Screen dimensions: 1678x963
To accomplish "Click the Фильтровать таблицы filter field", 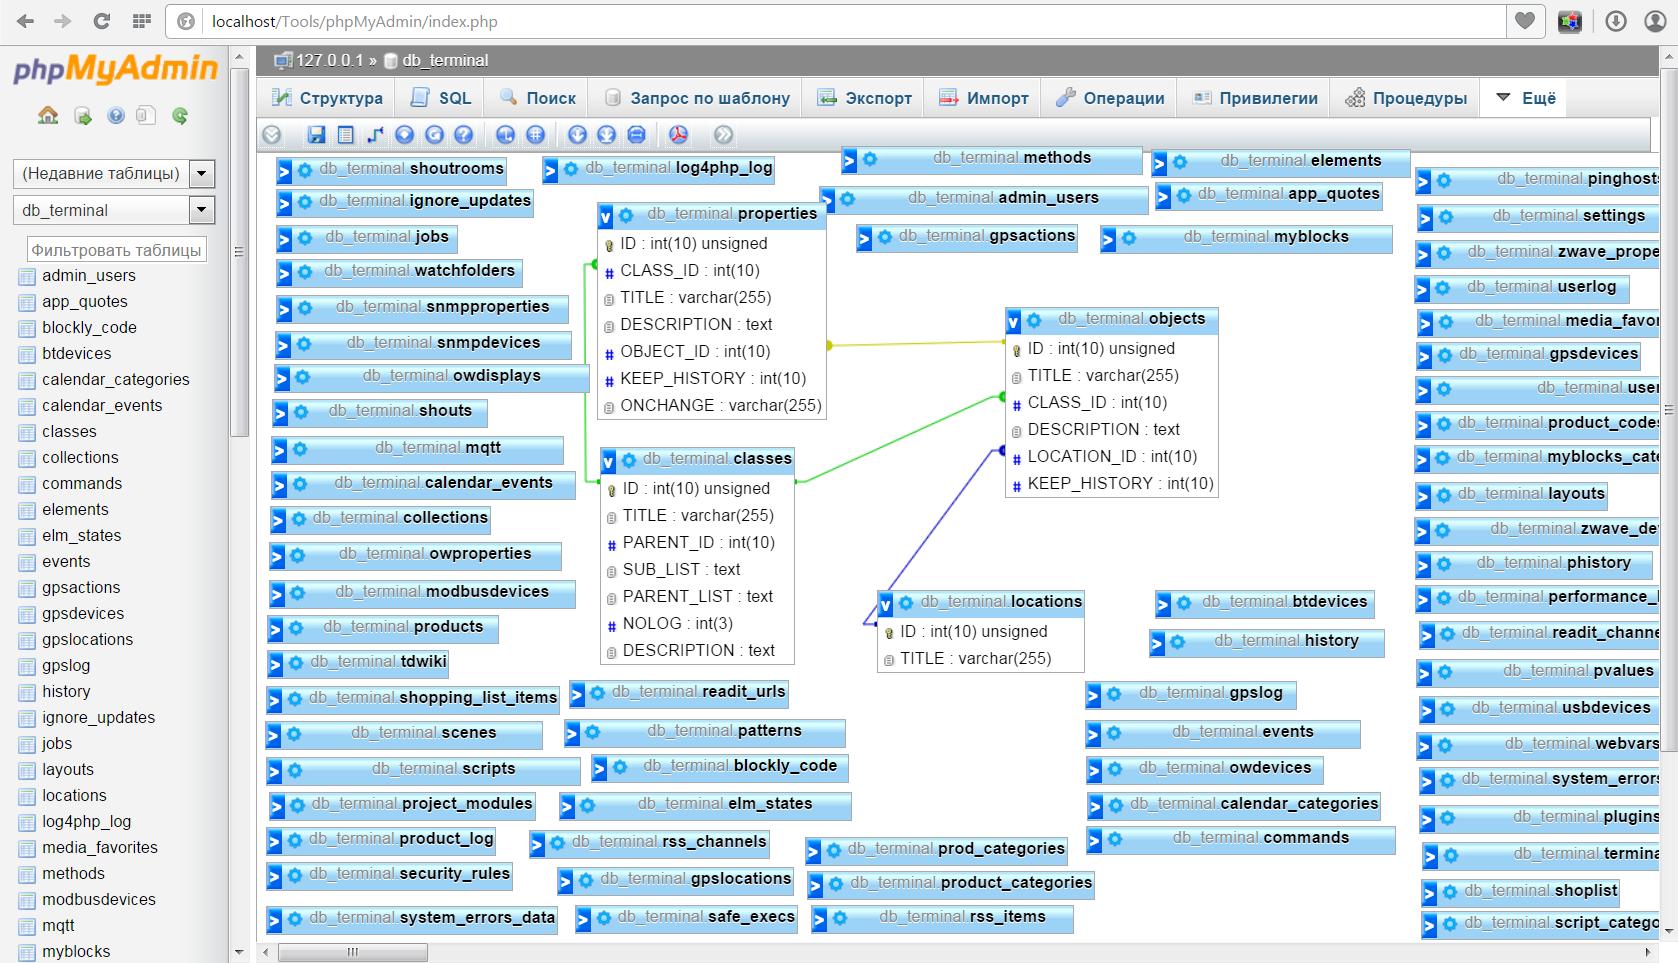I will [116, 250].
